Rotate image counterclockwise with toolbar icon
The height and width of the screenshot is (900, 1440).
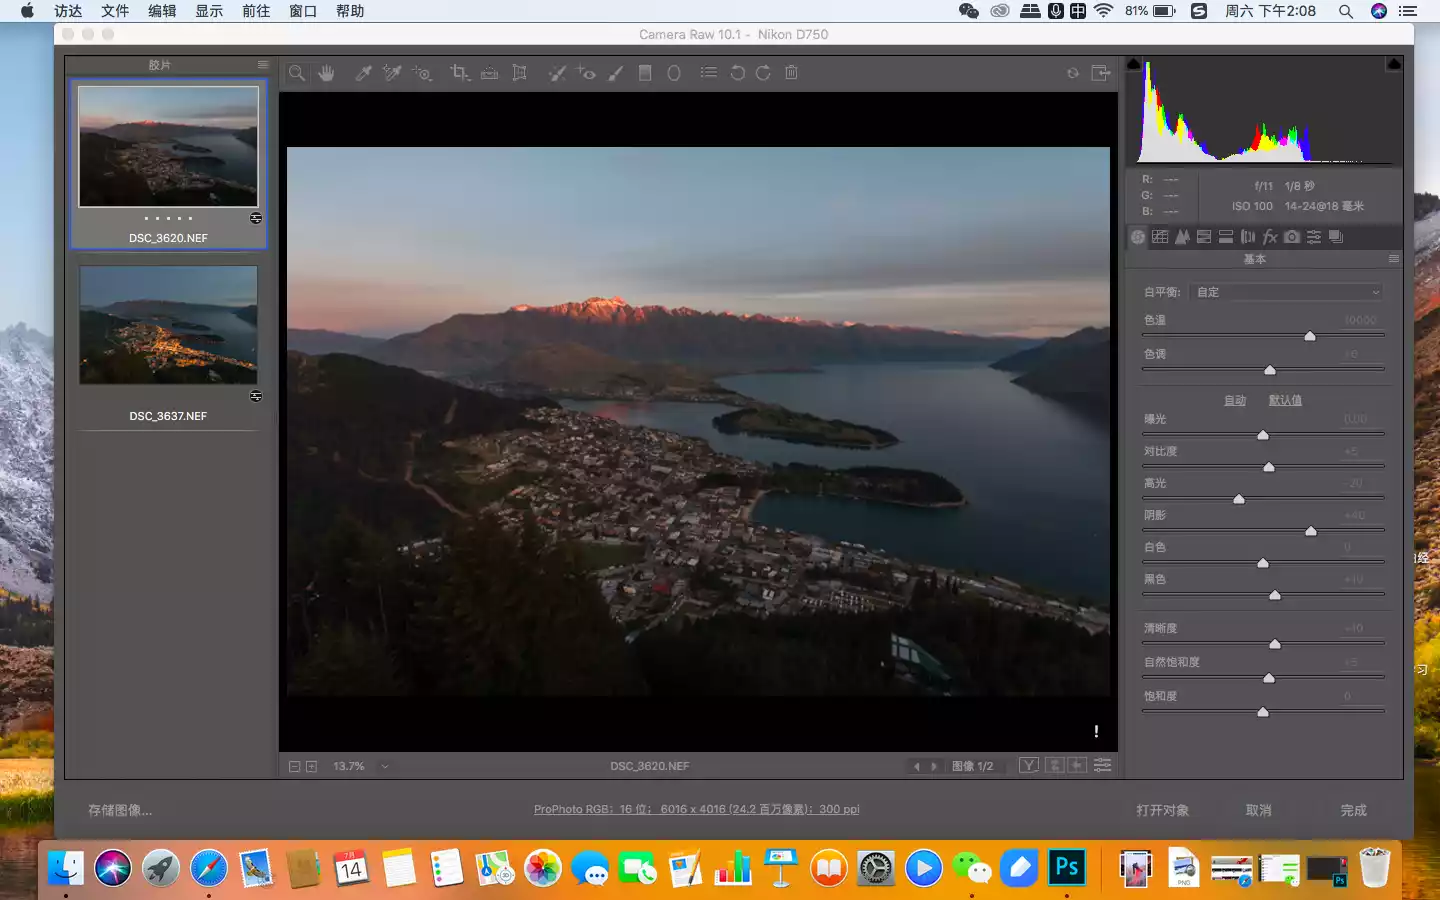737,73
